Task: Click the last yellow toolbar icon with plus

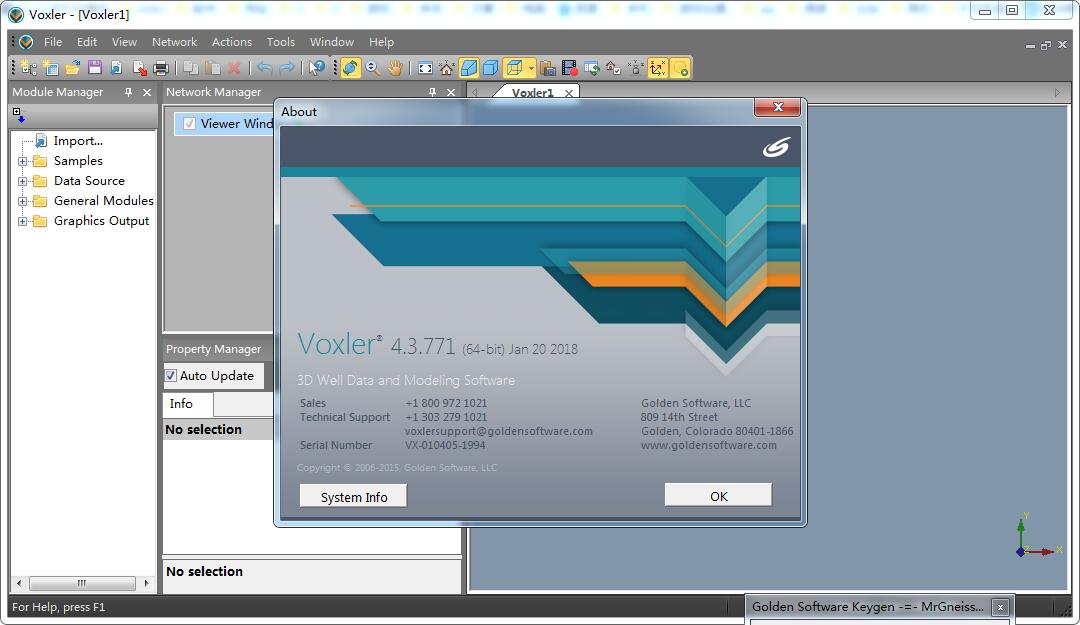Action: [680, 68]
